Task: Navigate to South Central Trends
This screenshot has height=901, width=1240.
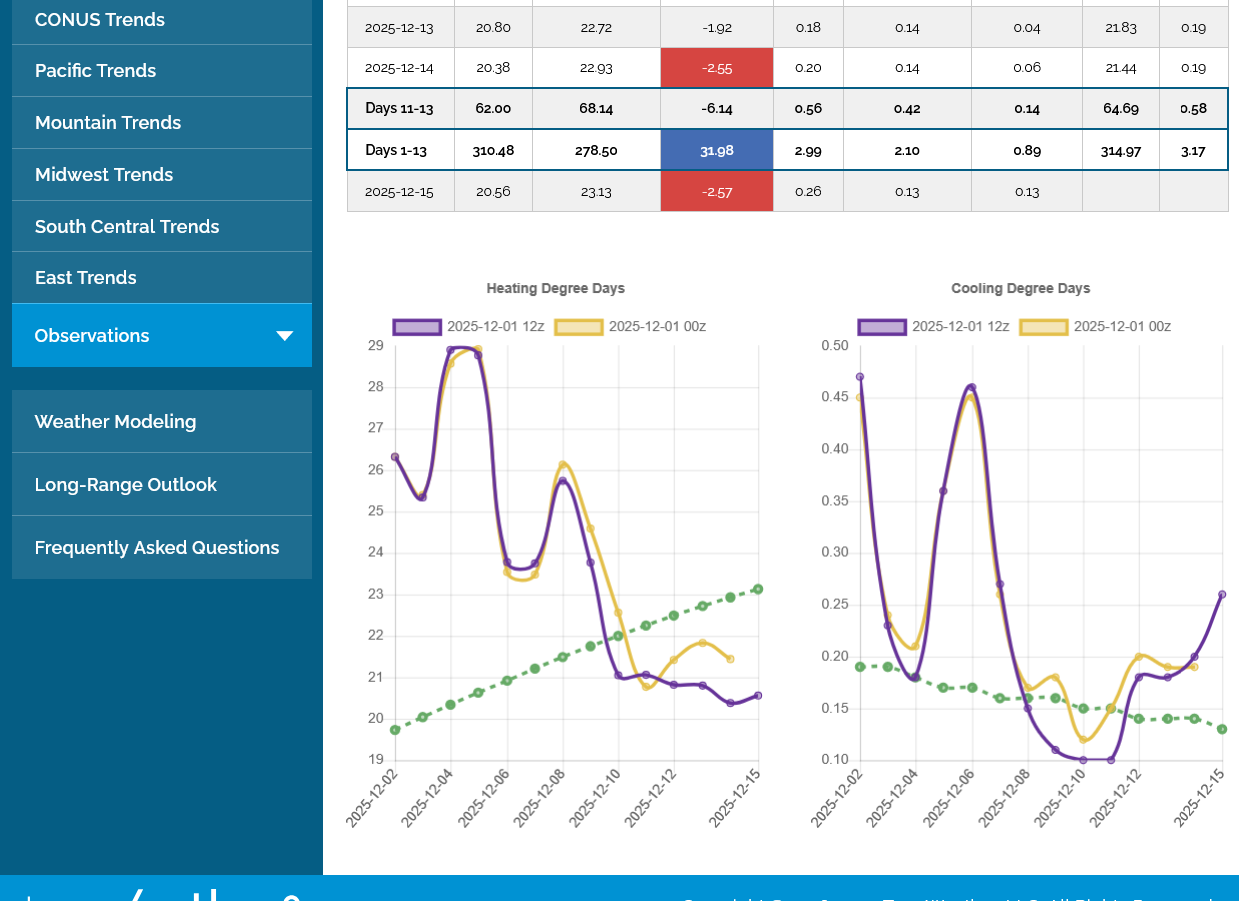Action: click(127, 227)
